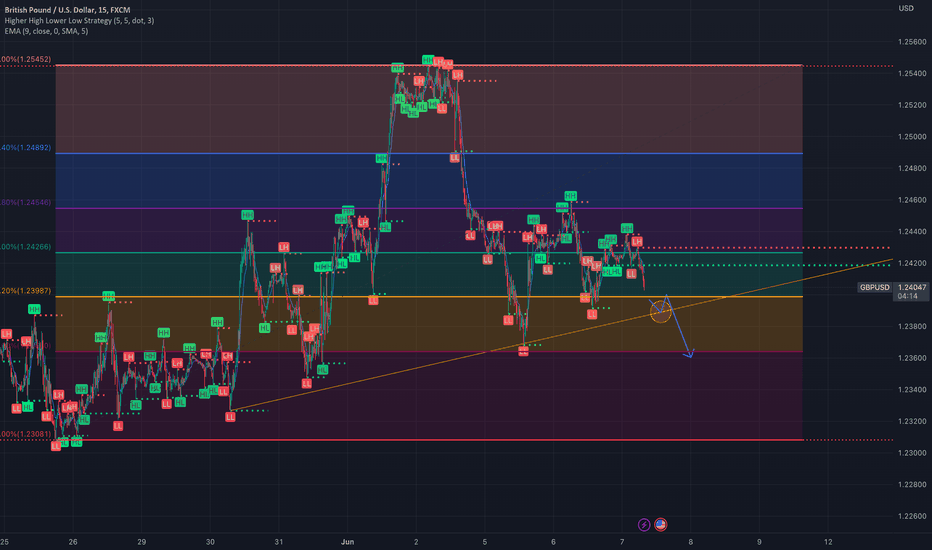The image size is (932, 550).
Task: Click the USD currency label above the price axis
Action: point(906,8)
